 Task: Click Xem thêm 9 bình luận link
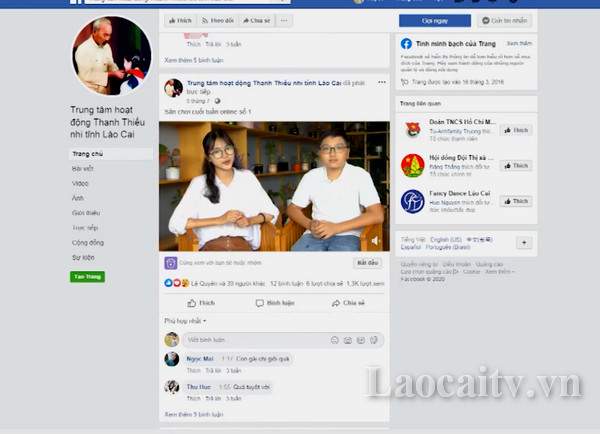point(194,414)
